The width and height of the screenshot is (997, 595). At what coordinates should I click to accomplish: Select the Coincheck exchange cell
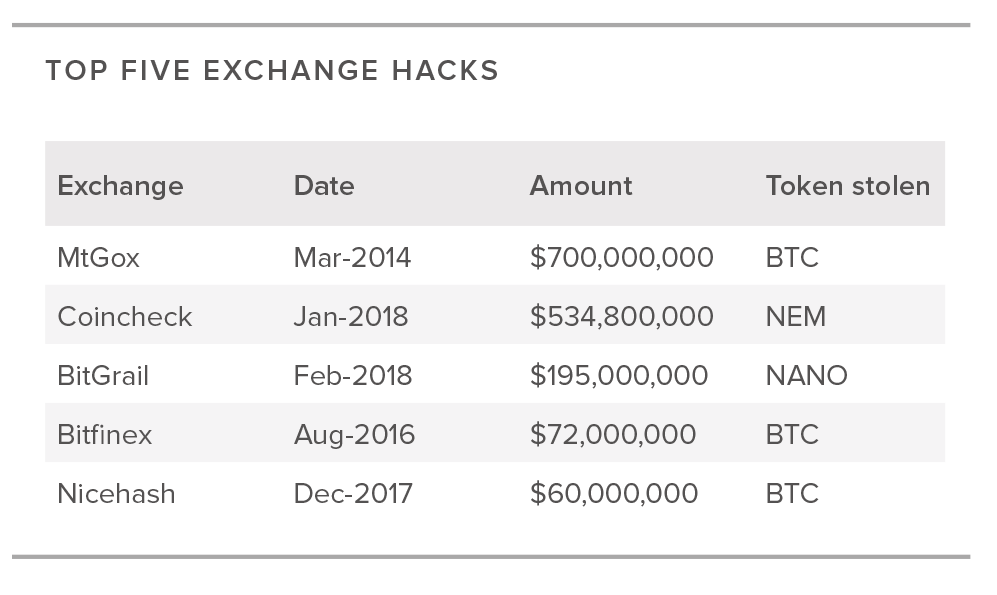[125, 317]
